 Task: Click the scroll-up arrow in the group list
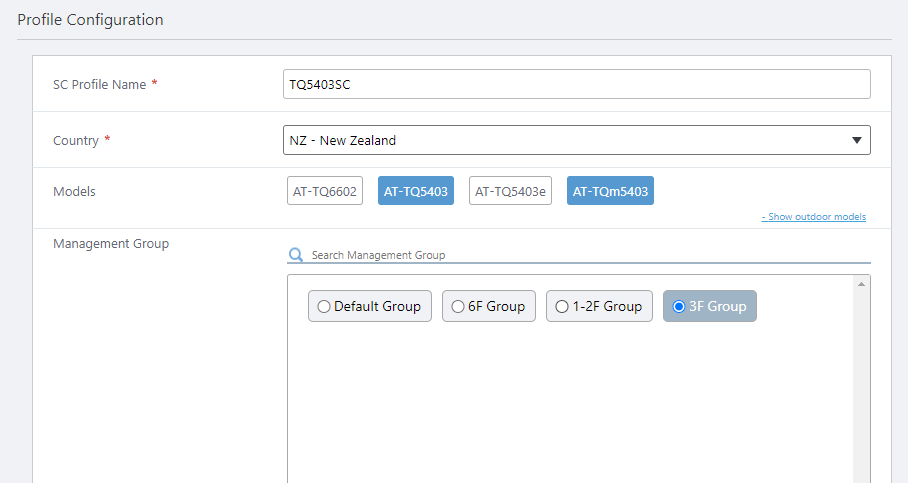[x=861, y=284]
